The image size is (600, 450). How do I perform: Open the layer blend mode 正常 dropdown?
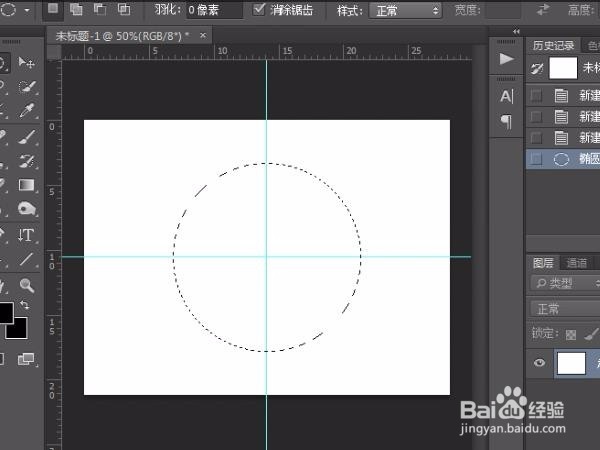565,309
